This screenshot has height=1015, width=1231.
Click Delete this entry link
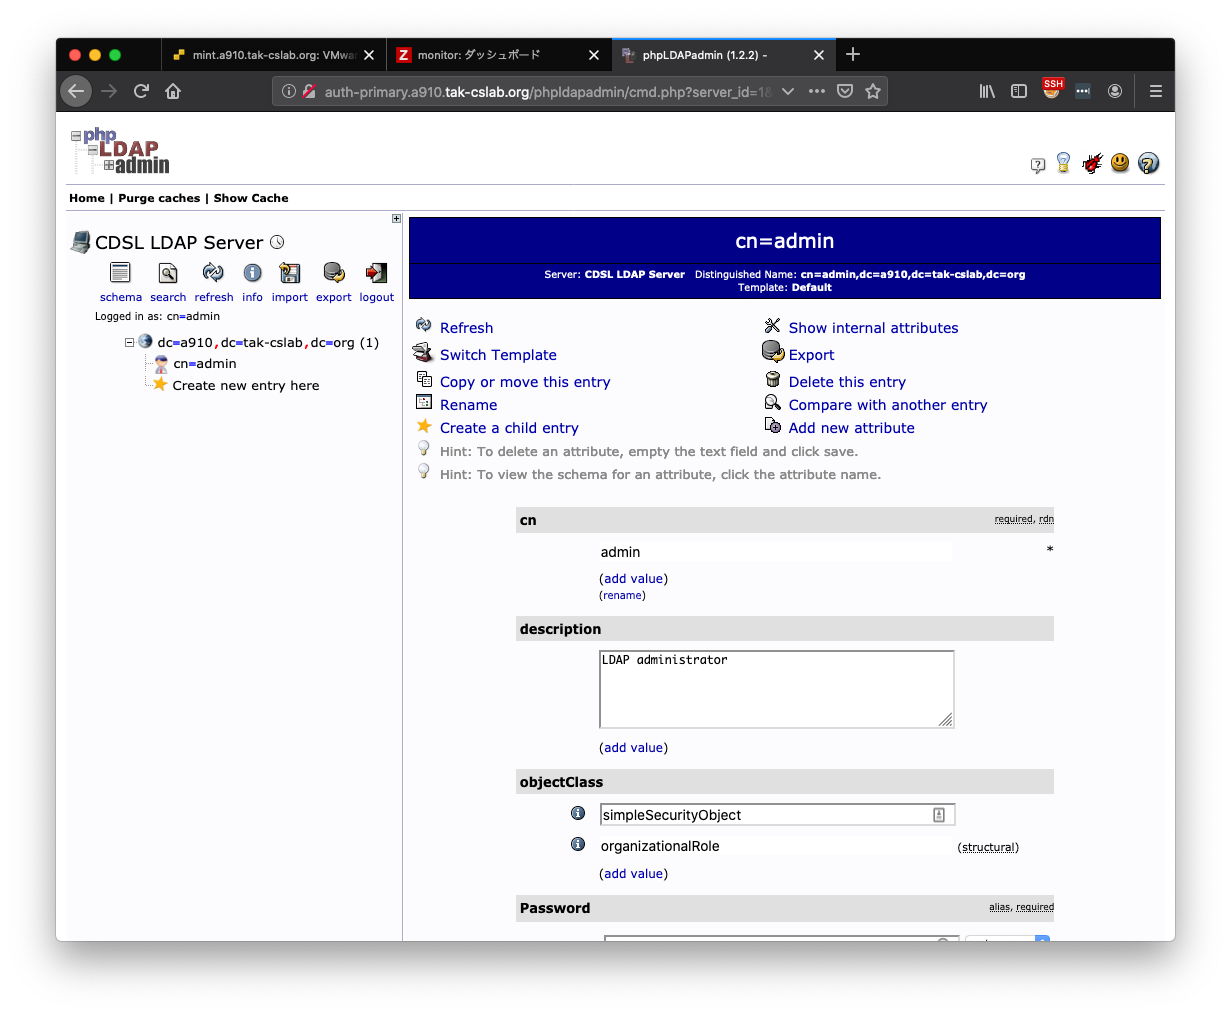847,382
